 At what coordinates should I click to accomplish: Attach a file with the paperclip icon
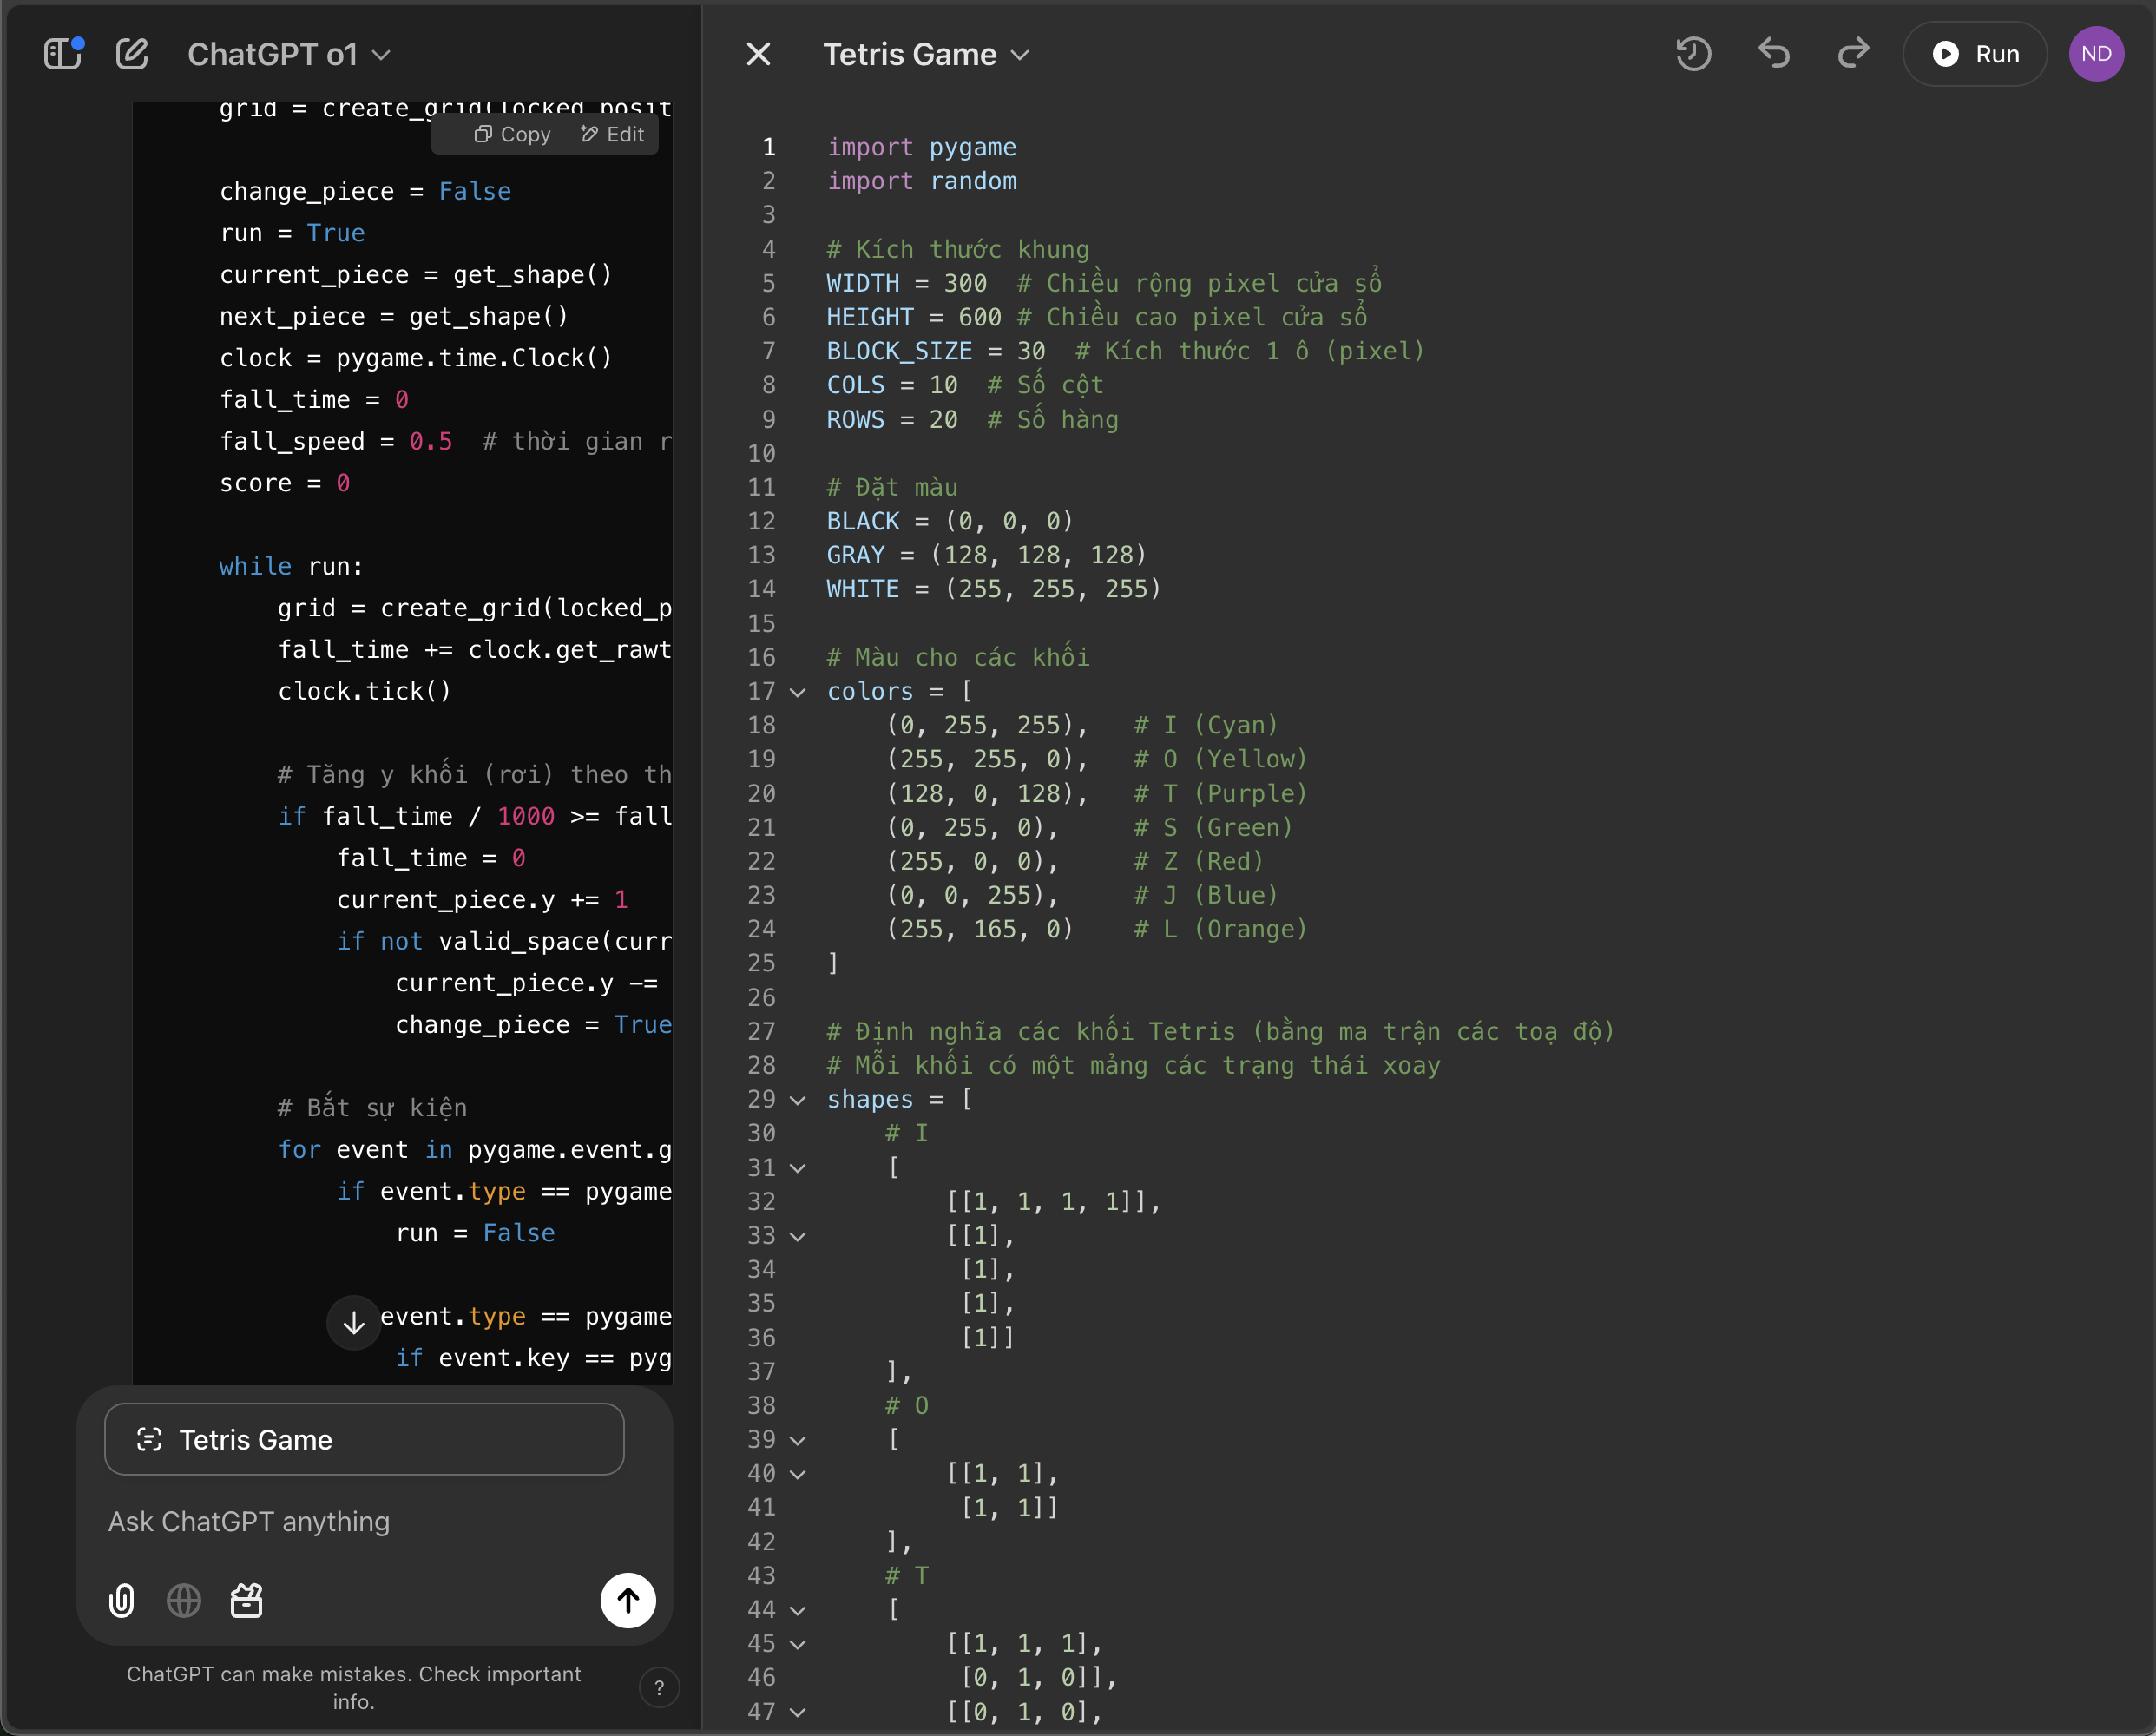click(121, 1600)
